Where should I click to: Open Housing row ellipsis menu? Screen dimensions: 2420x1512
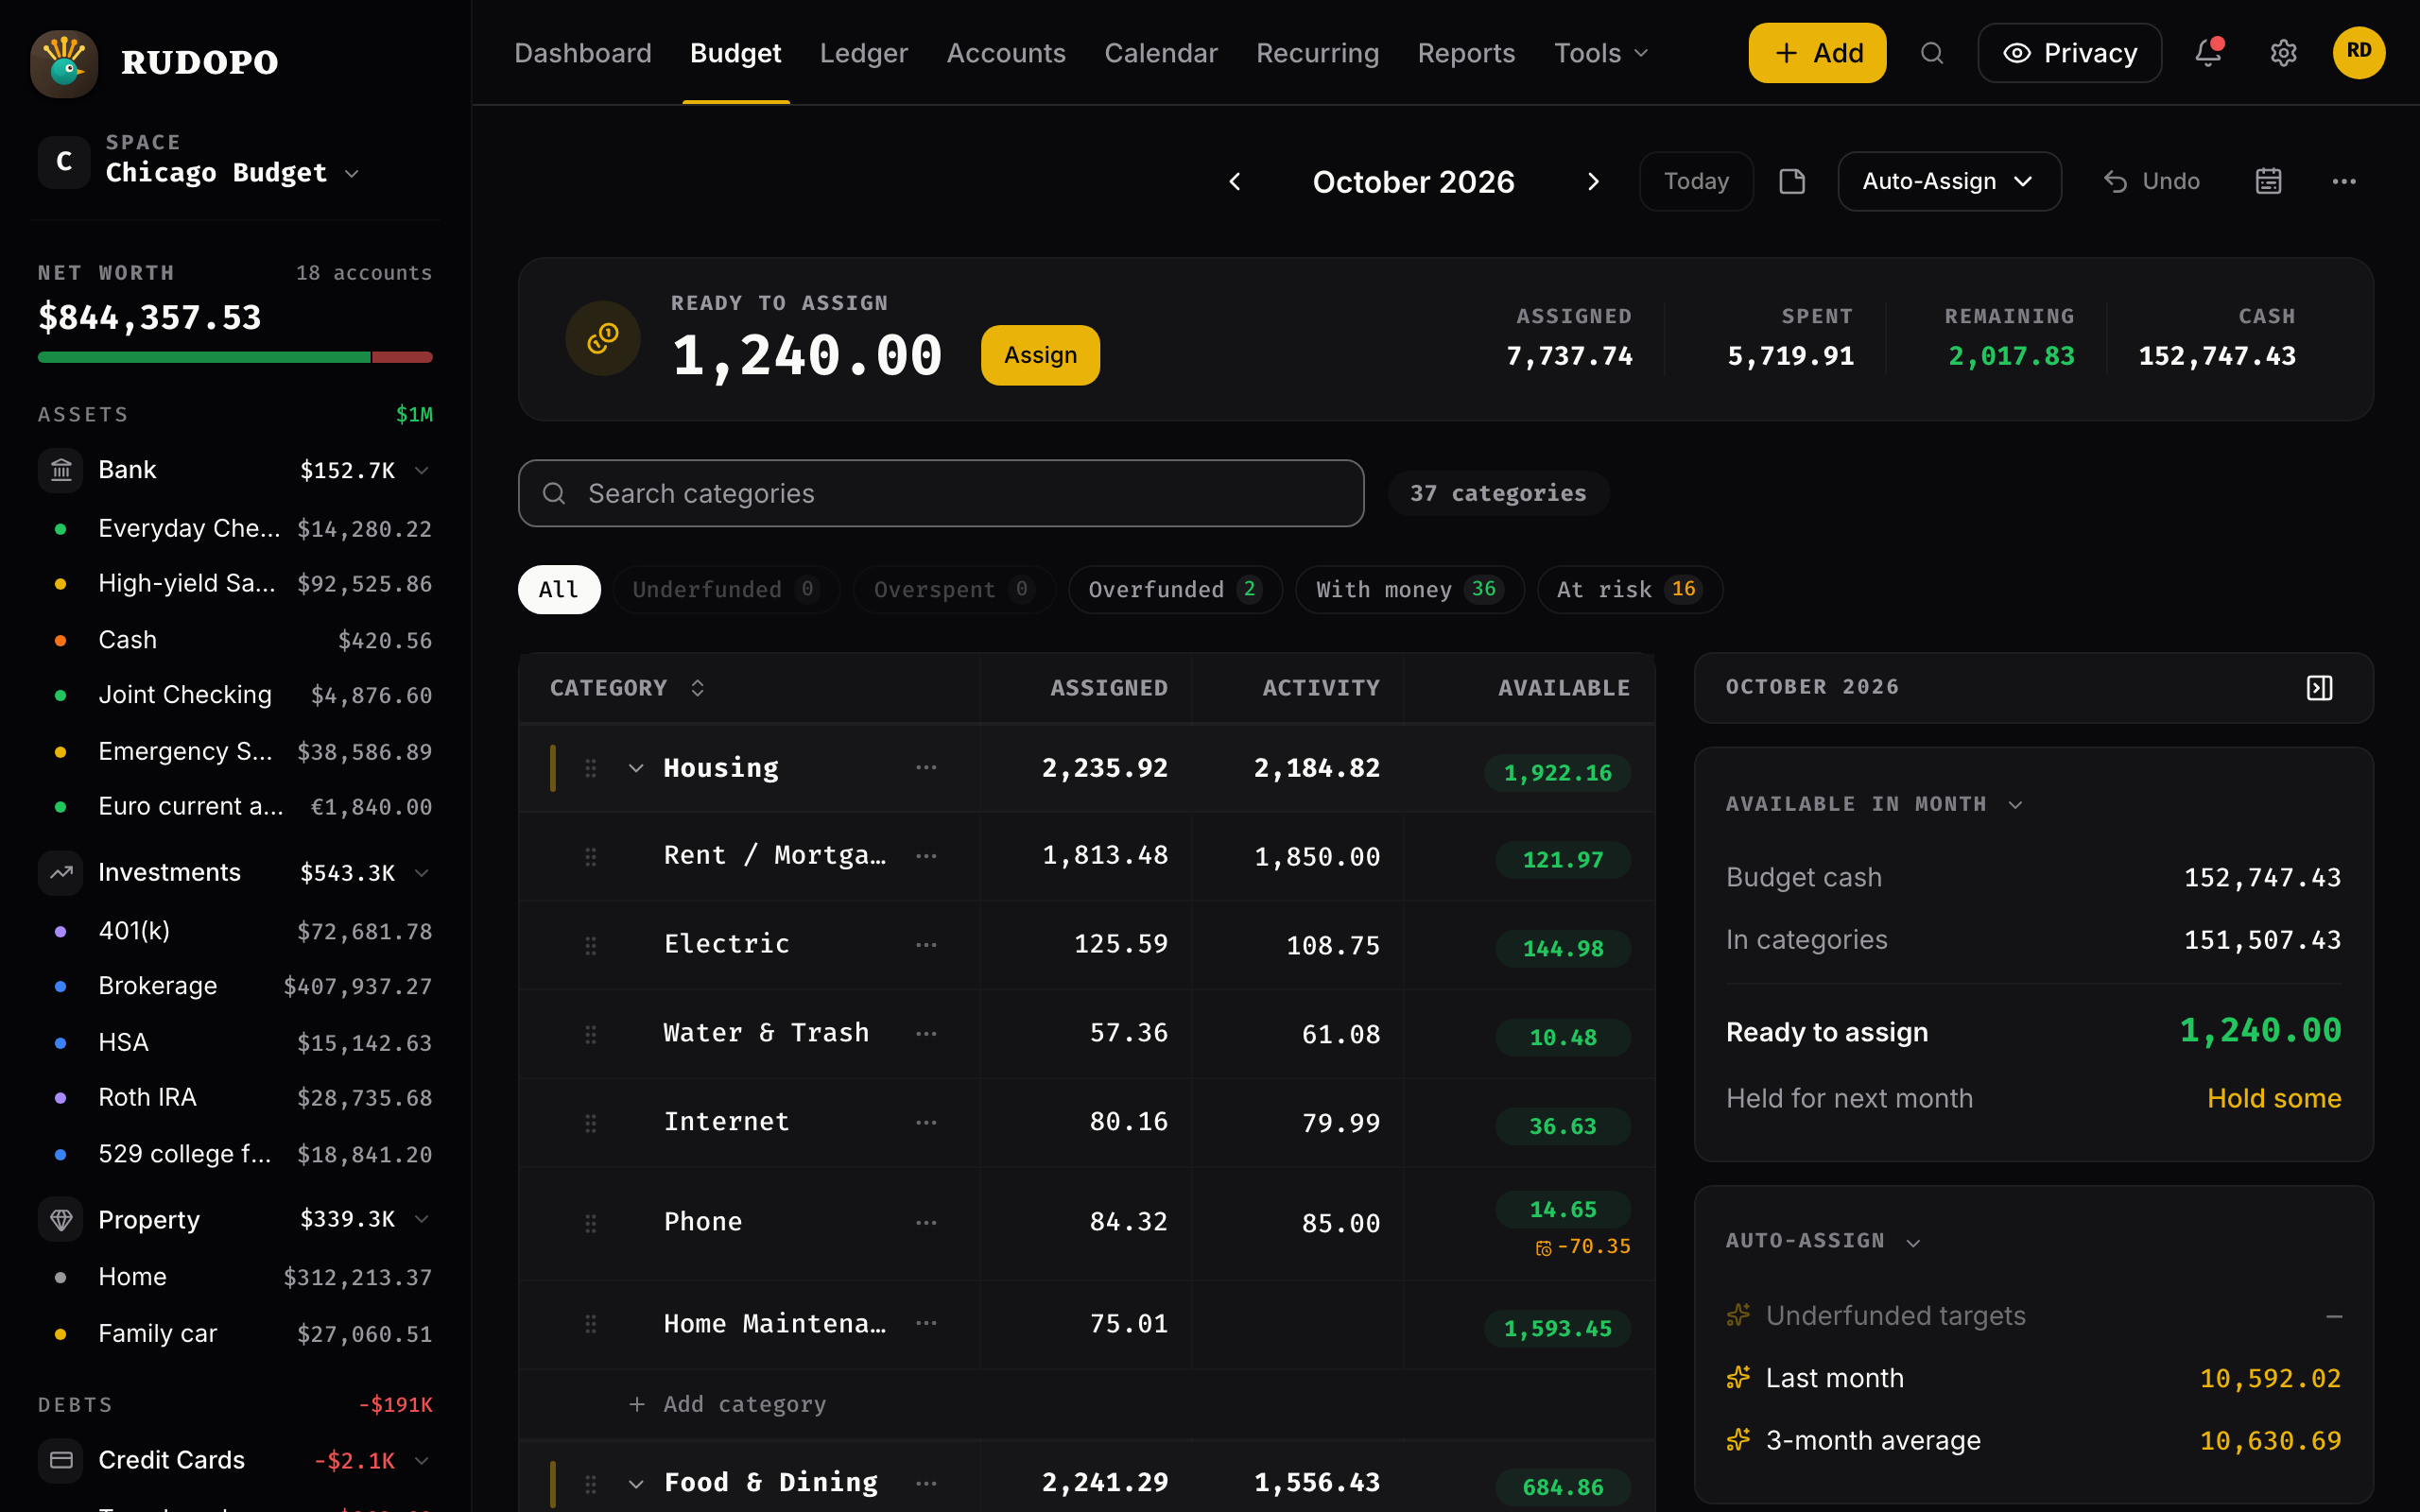(926, 768)
